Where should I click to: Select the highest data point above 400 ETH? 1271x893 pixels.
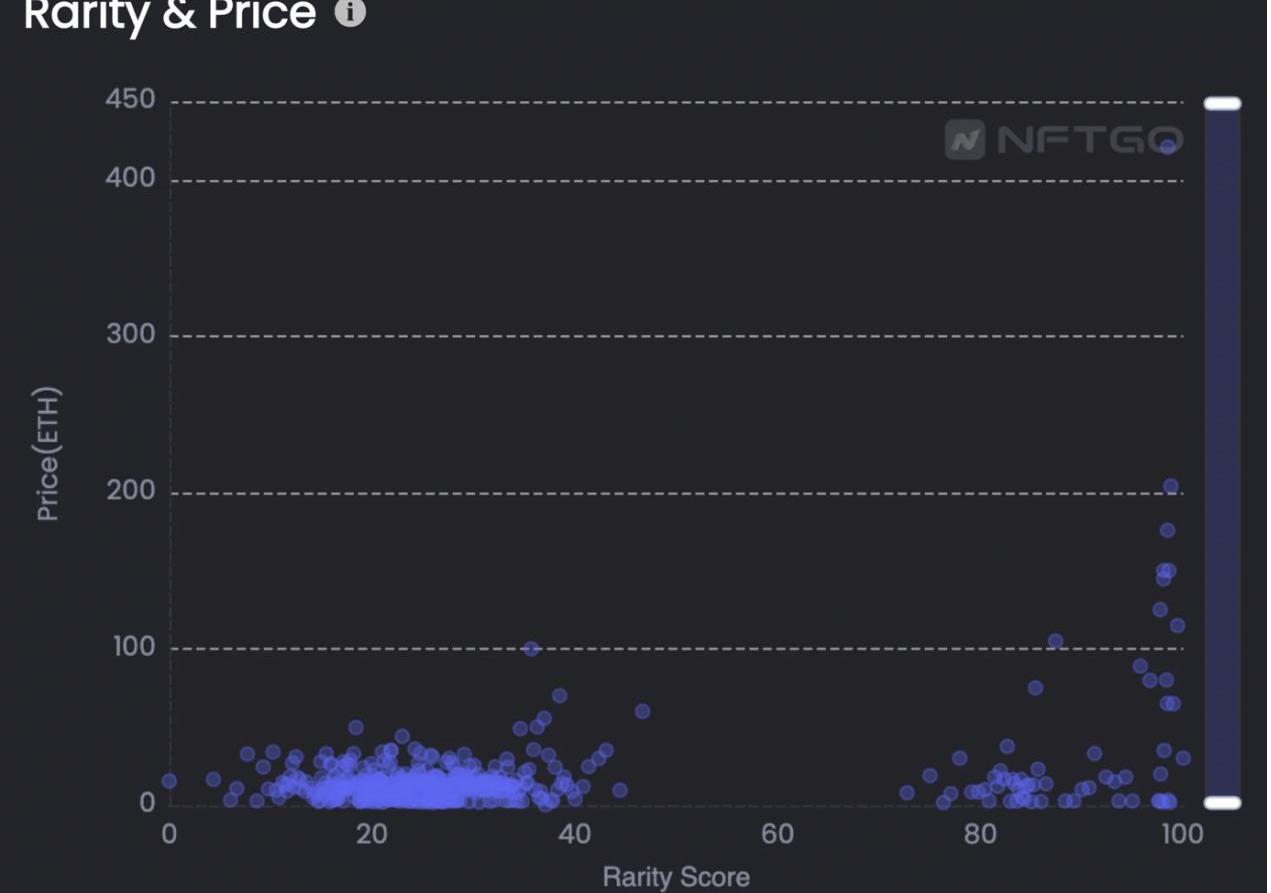click(1167, 147)
